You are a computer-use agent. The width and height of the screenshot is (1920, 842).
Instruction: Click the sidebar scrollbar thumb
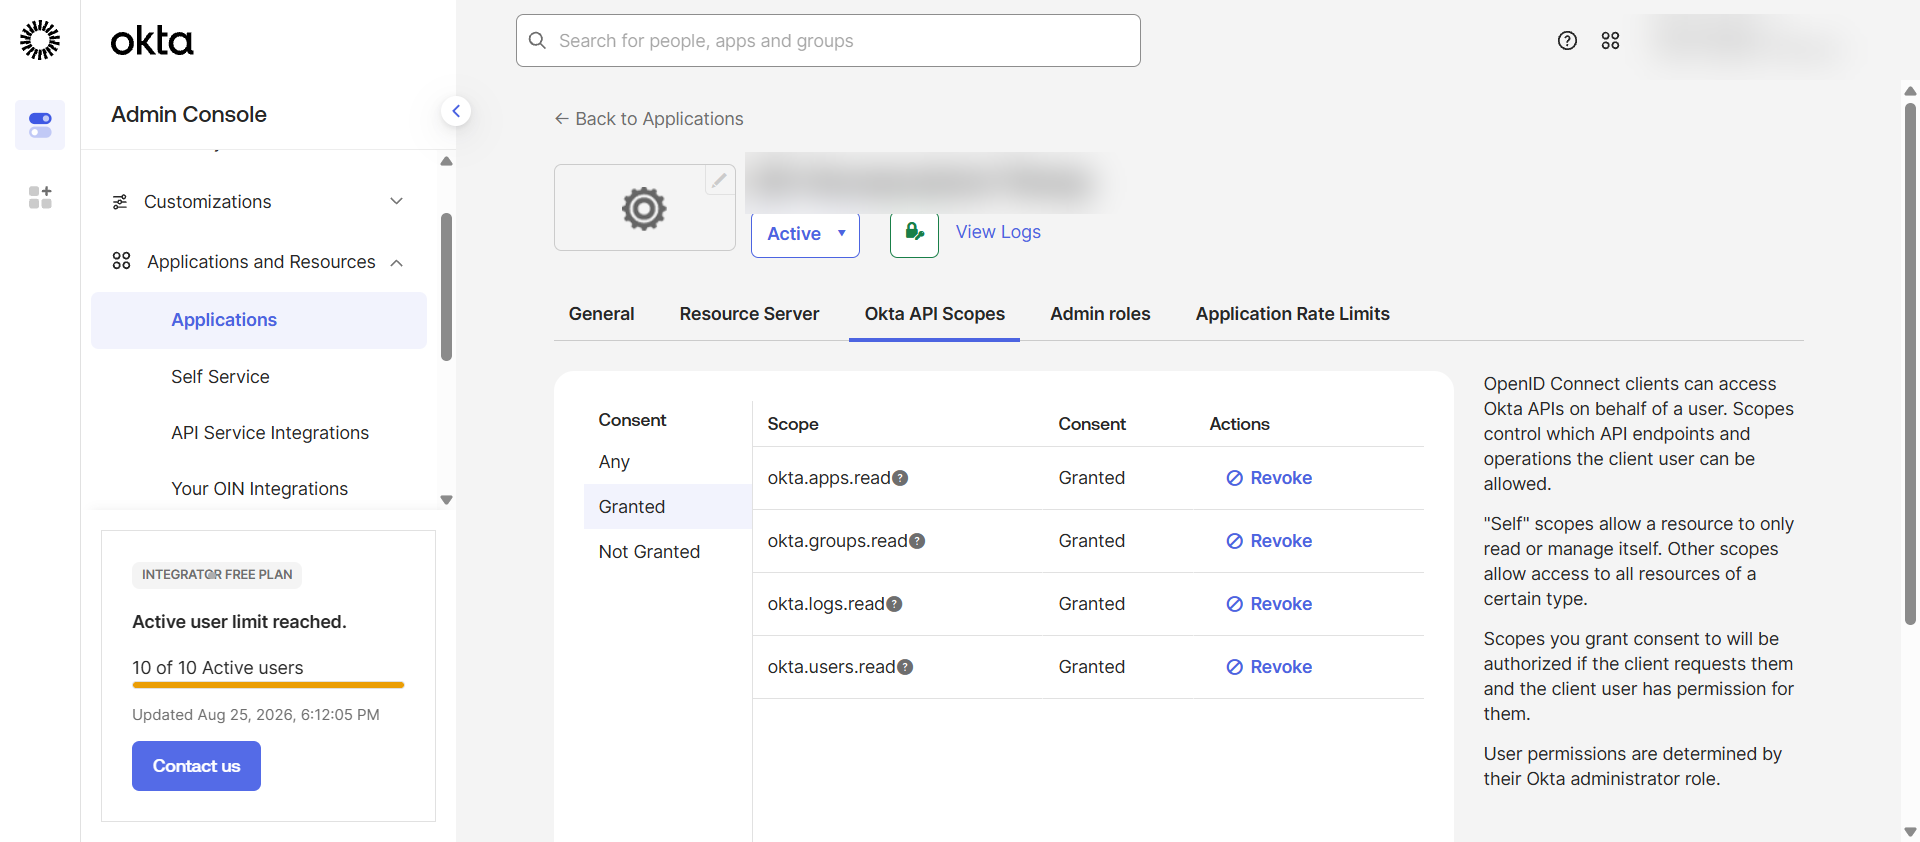point(446,287)
